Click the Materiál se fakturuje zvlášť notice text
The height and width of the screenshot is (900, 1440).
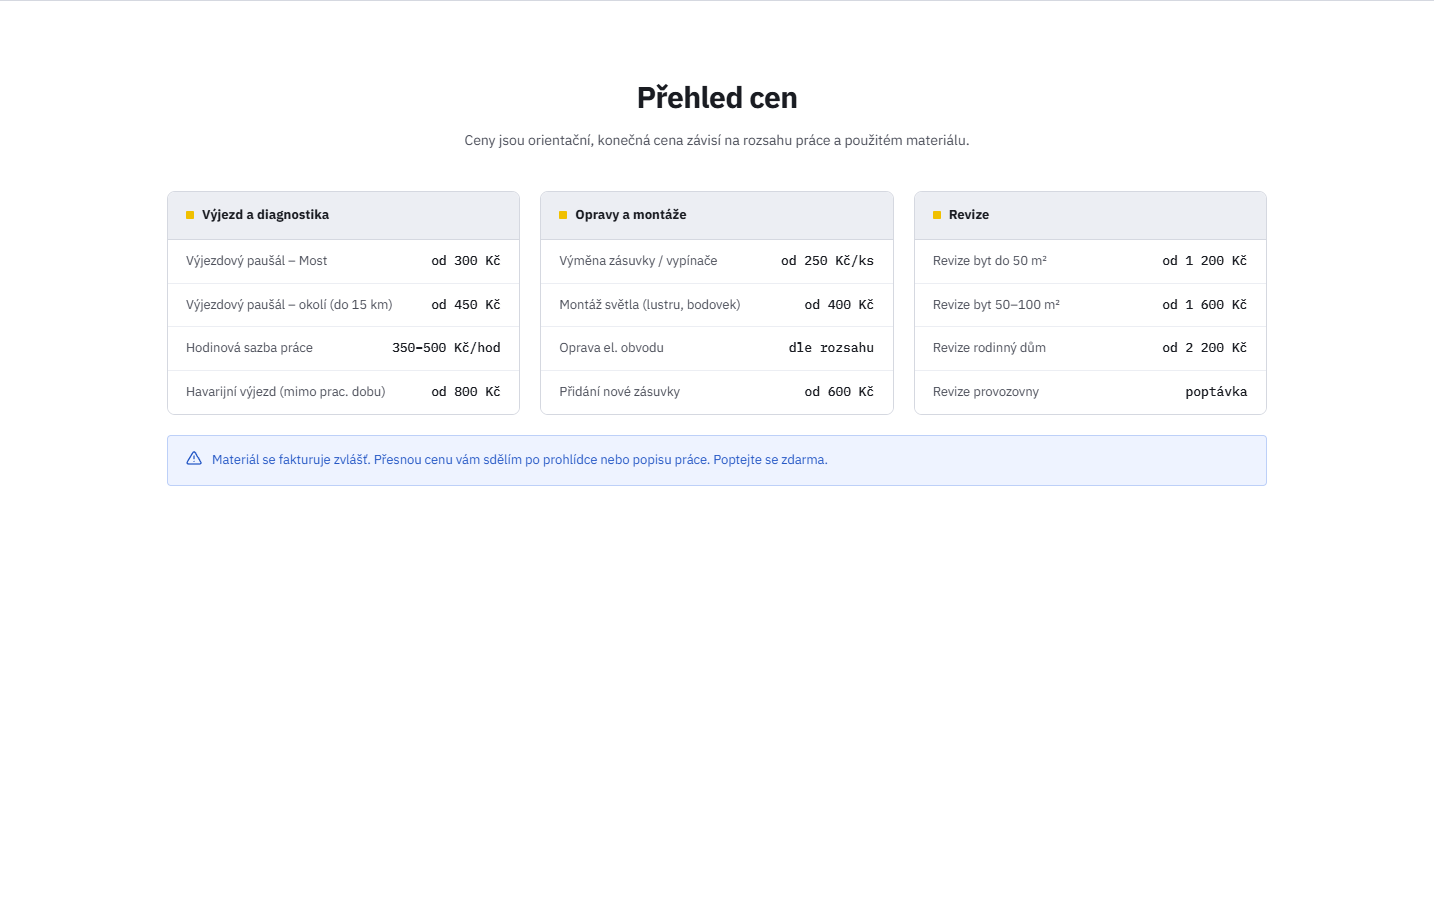(x=520, y=460)
